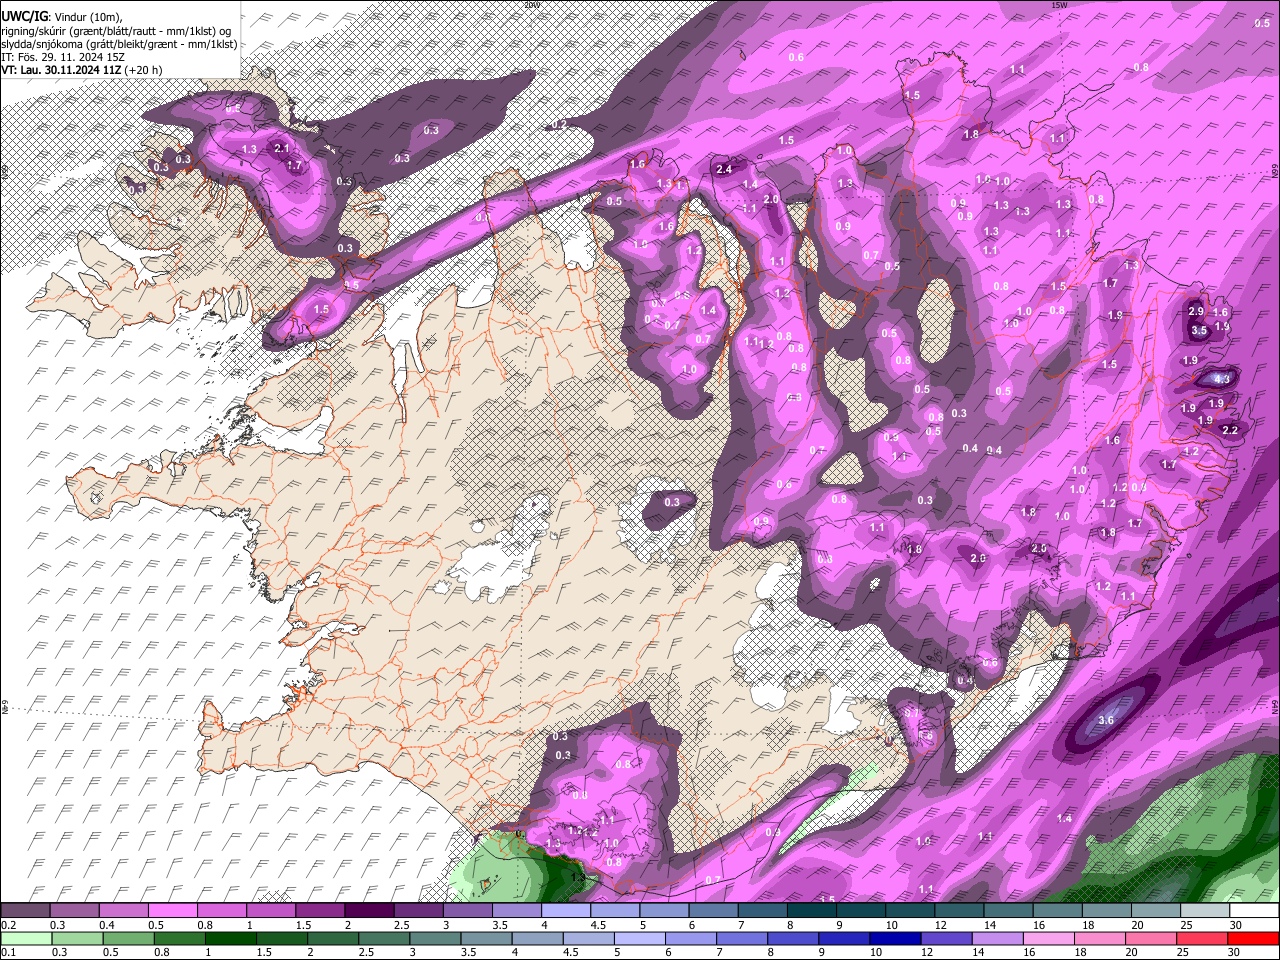Screen dimensions: 1280x960
Task: Select upper-row legend swatch labeled 10
Action: (x=910, y=911)
